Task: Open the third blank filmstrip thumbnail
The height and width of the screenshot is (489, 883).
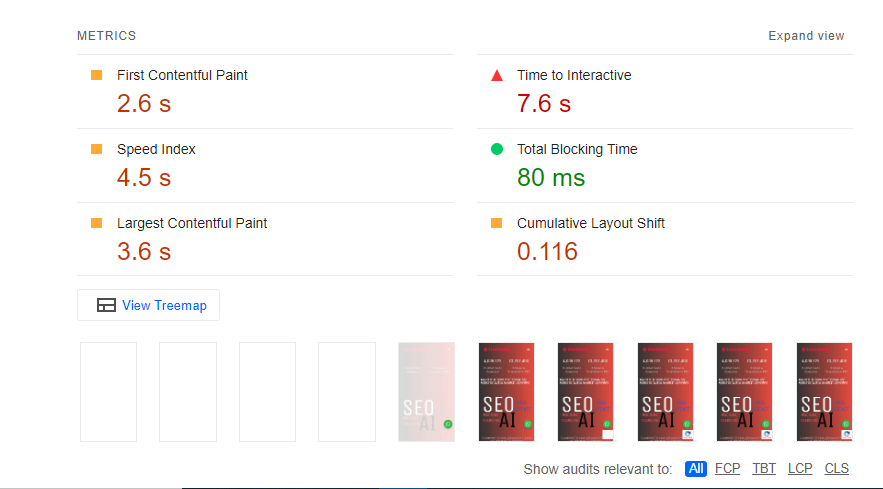Action: point(267,392)
